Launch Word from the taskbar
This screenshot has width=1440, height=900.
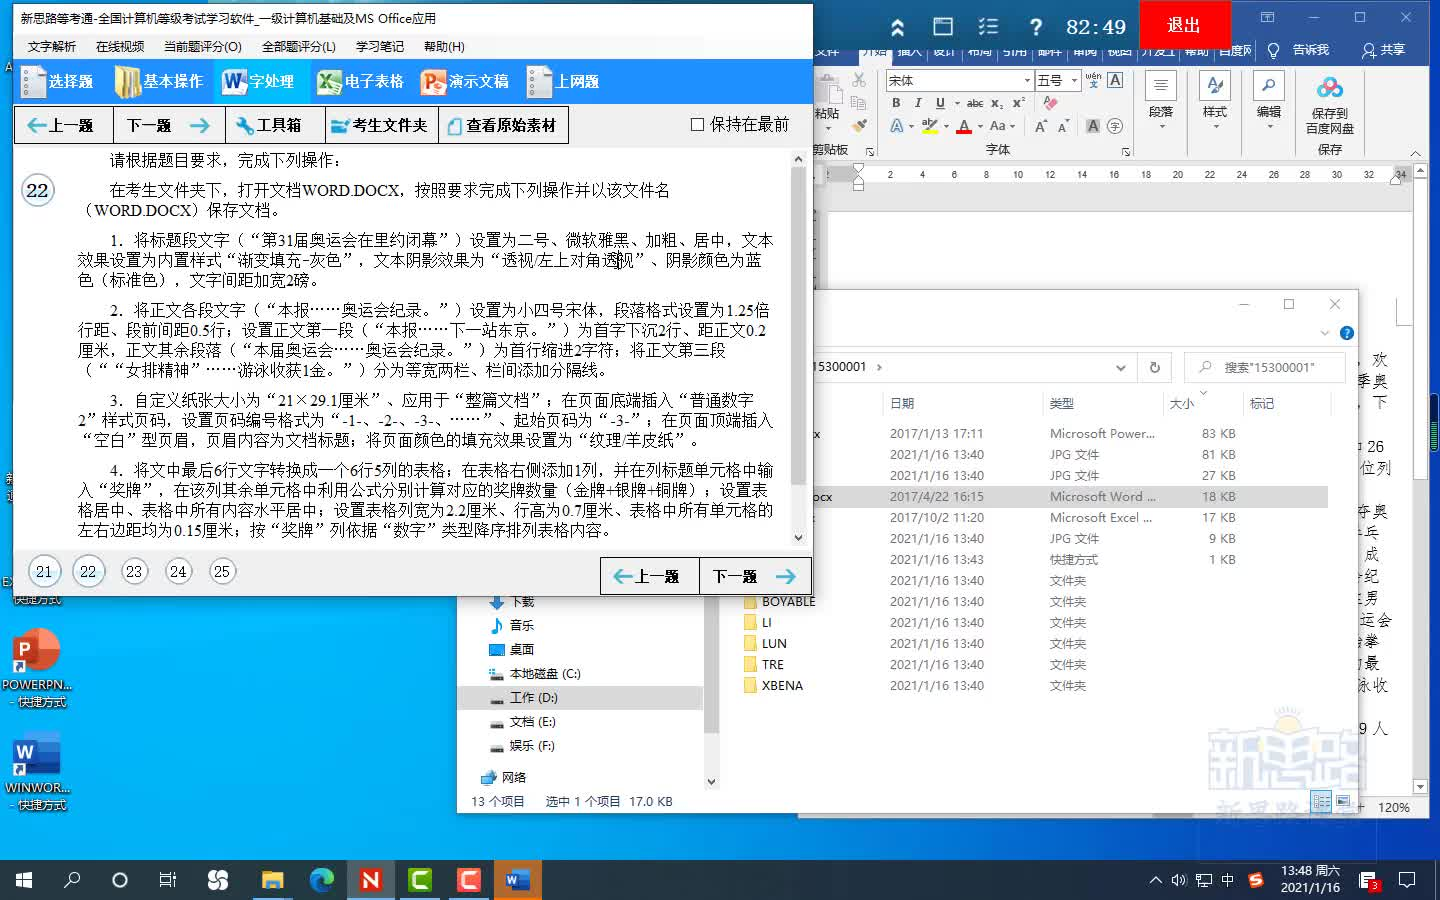pyautogui.click(x=516, y=880)
